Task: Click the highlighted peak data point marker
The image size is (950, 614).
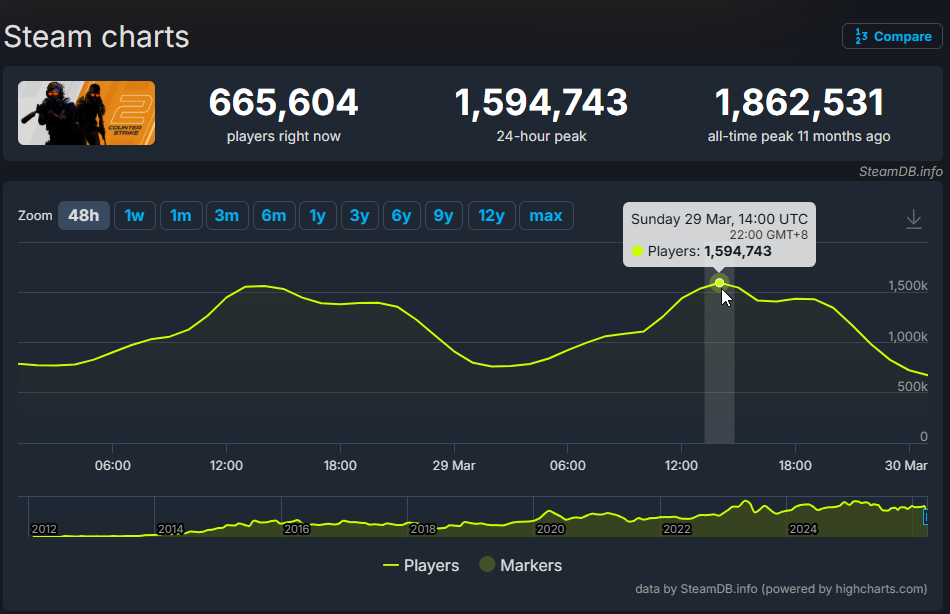Action: [x=719, y=283]
